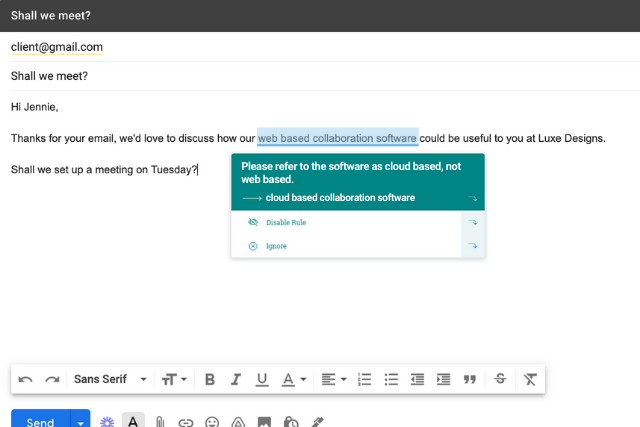Apply suggestion cloud based collaboration software

[340, 198]
